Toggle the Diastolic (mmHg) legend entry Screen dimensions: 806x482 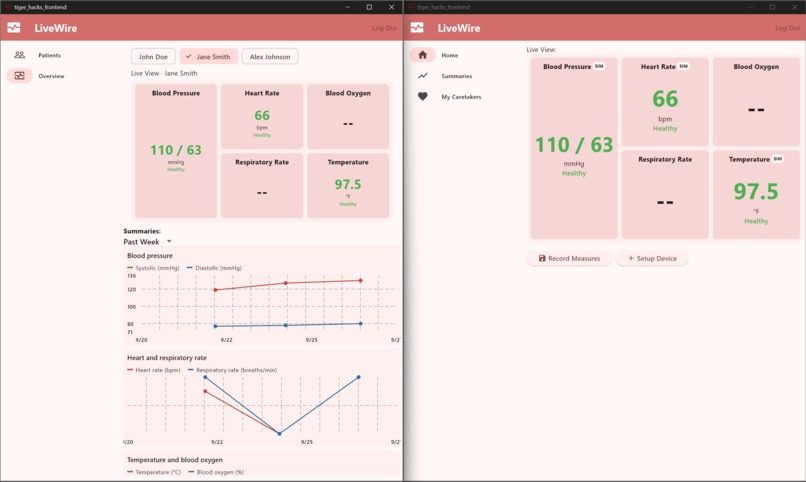pos(214,268)
